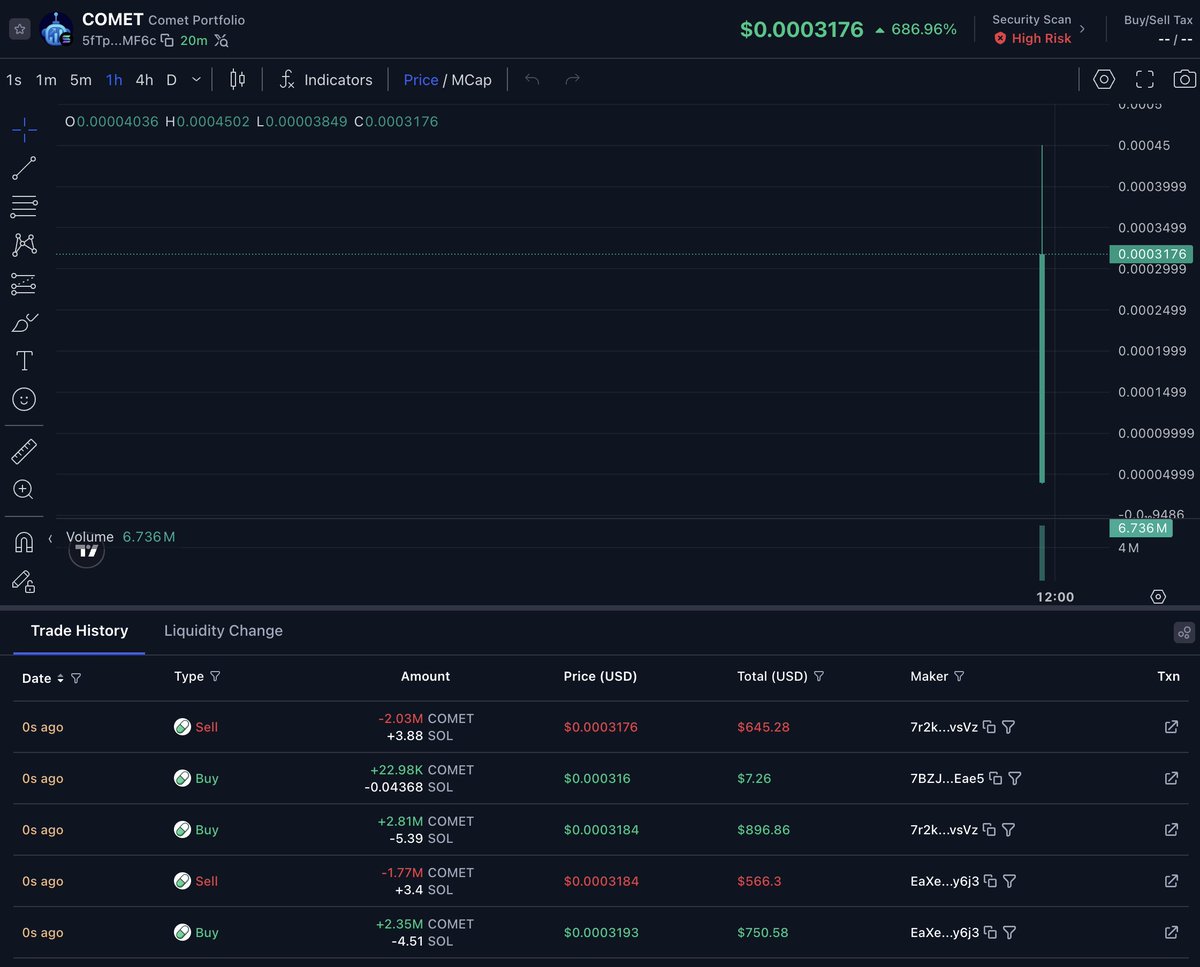The height and width of the screenshot is (967, 1200).
Task: Open price scale settings gear at chart bottom
Action: [1158, 597]
